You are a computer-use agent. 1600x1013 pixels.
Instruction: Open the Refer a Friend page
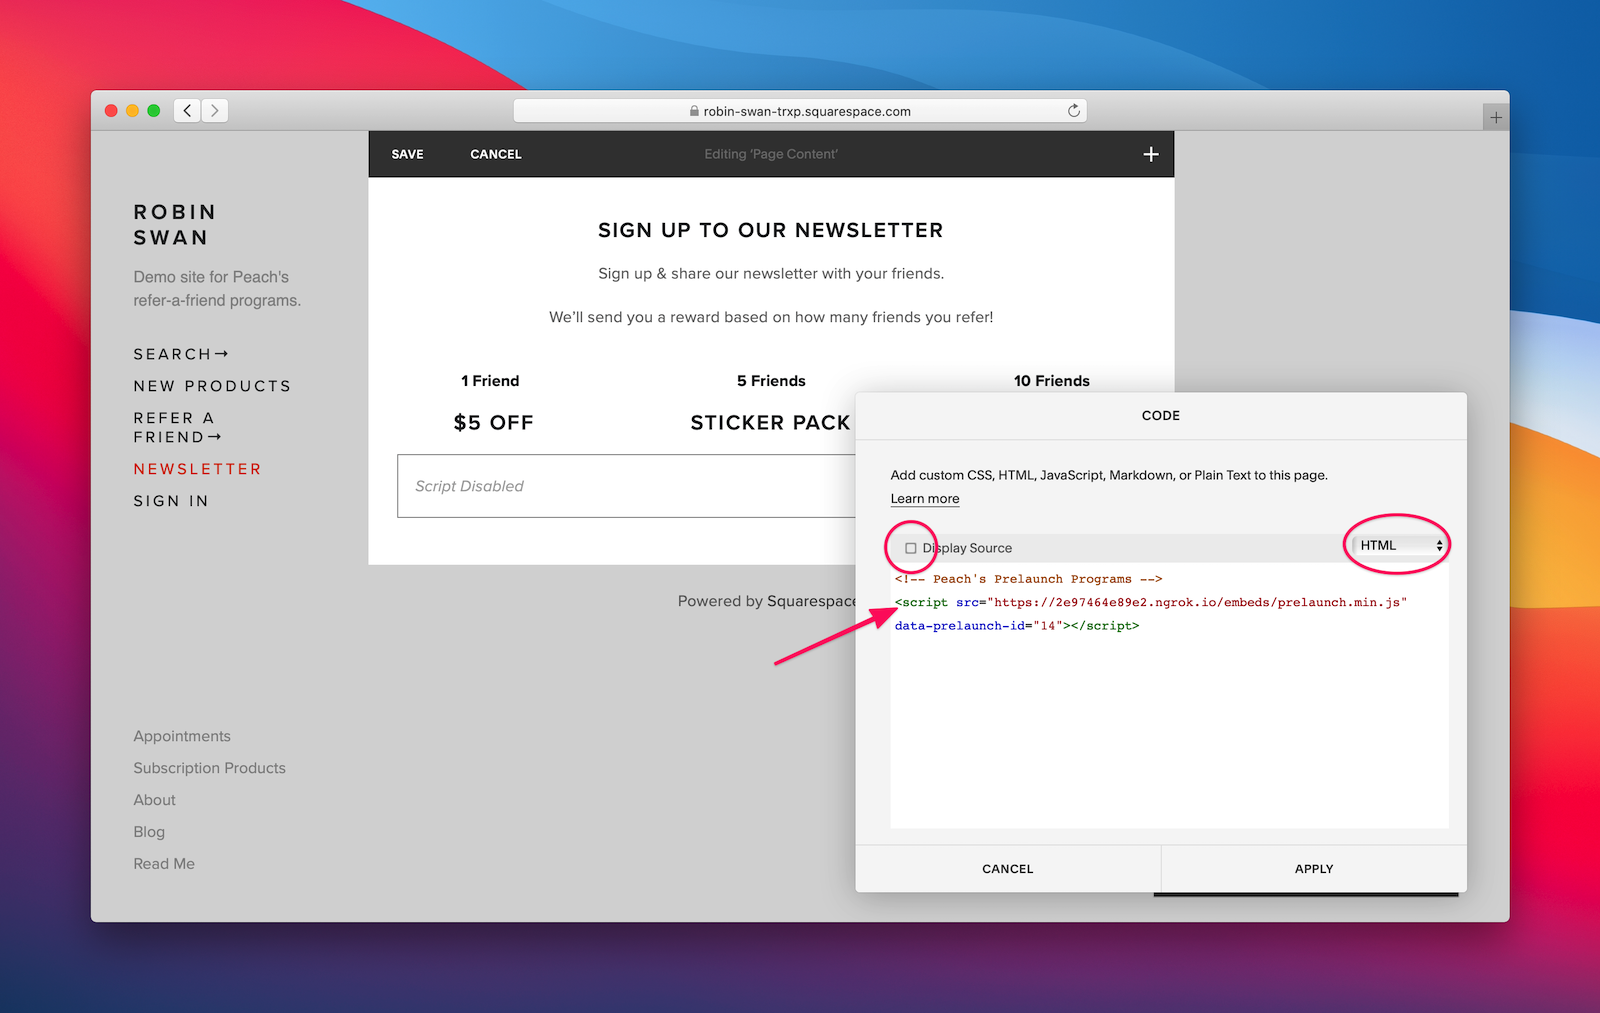coord(177,427)
